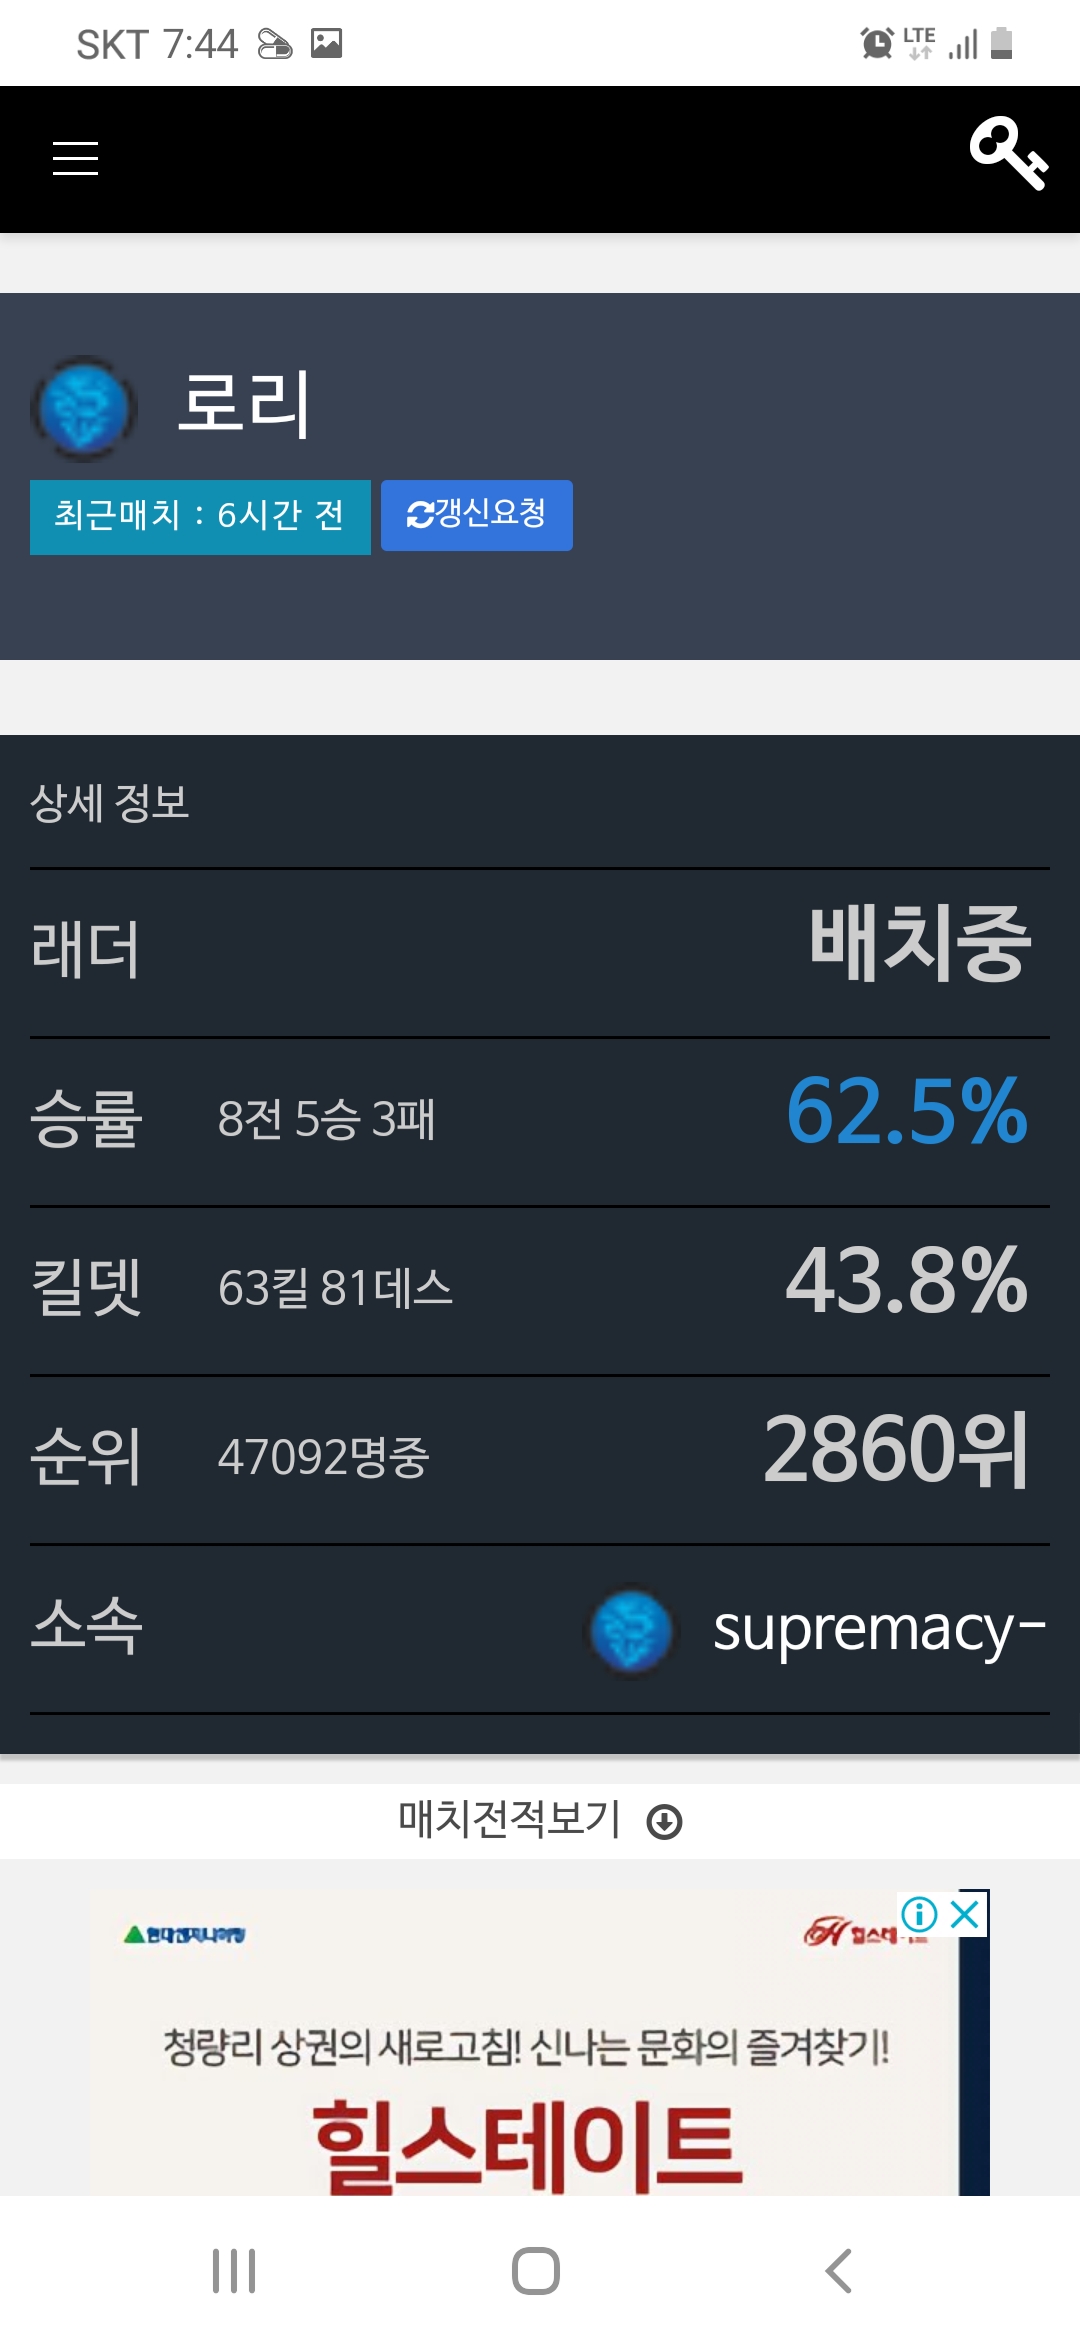The width and height of the screenshot is (1080, 2340).
Task: Tap the supremacy- clan emblem icon
Action: tap(630, 1630)
